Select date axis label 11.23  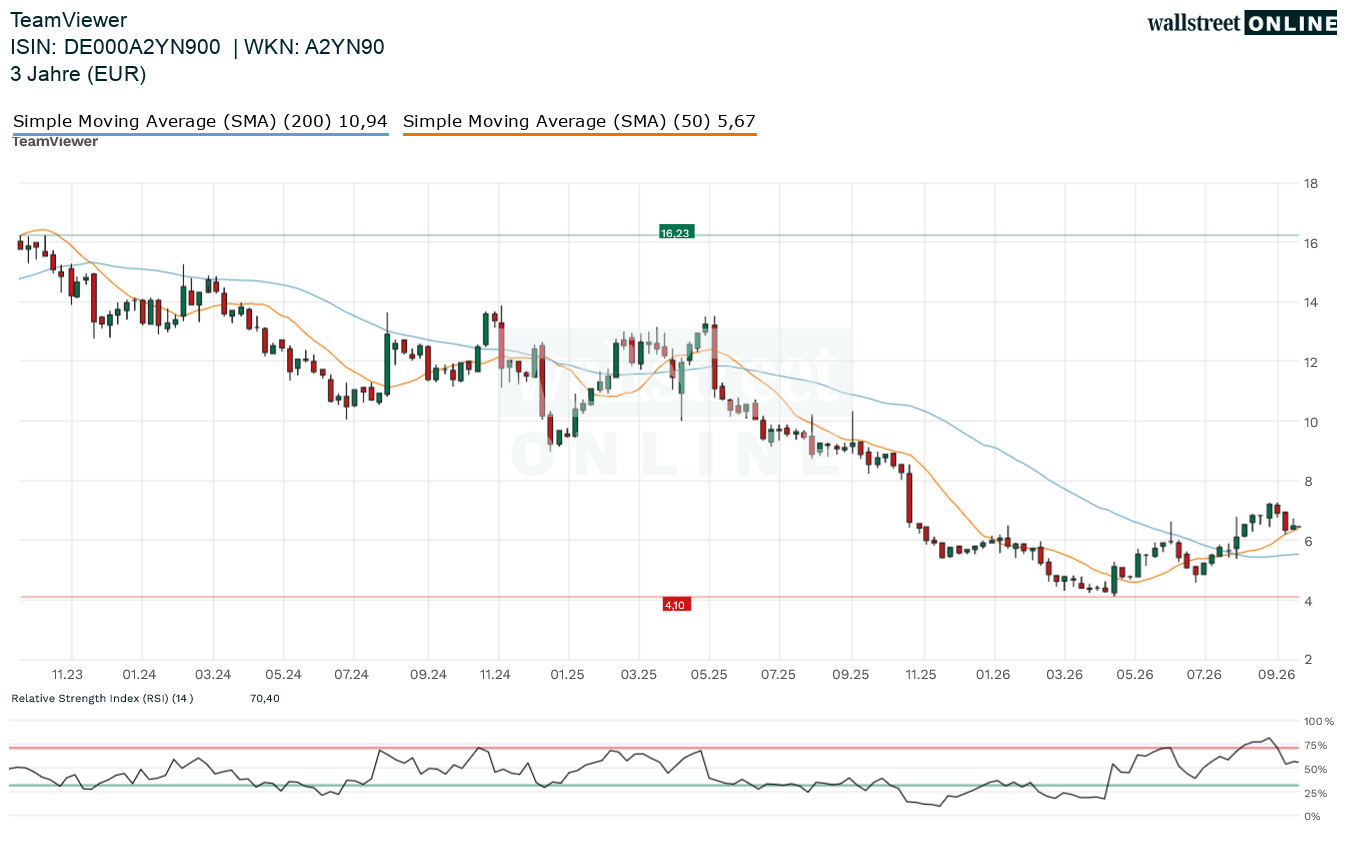tap(68, 675)
